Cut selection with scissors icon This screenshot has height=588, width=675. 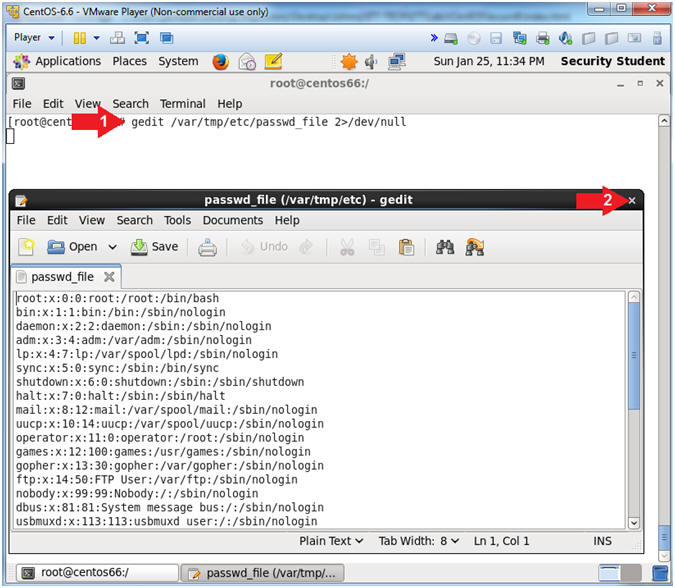tap(347, 247)
